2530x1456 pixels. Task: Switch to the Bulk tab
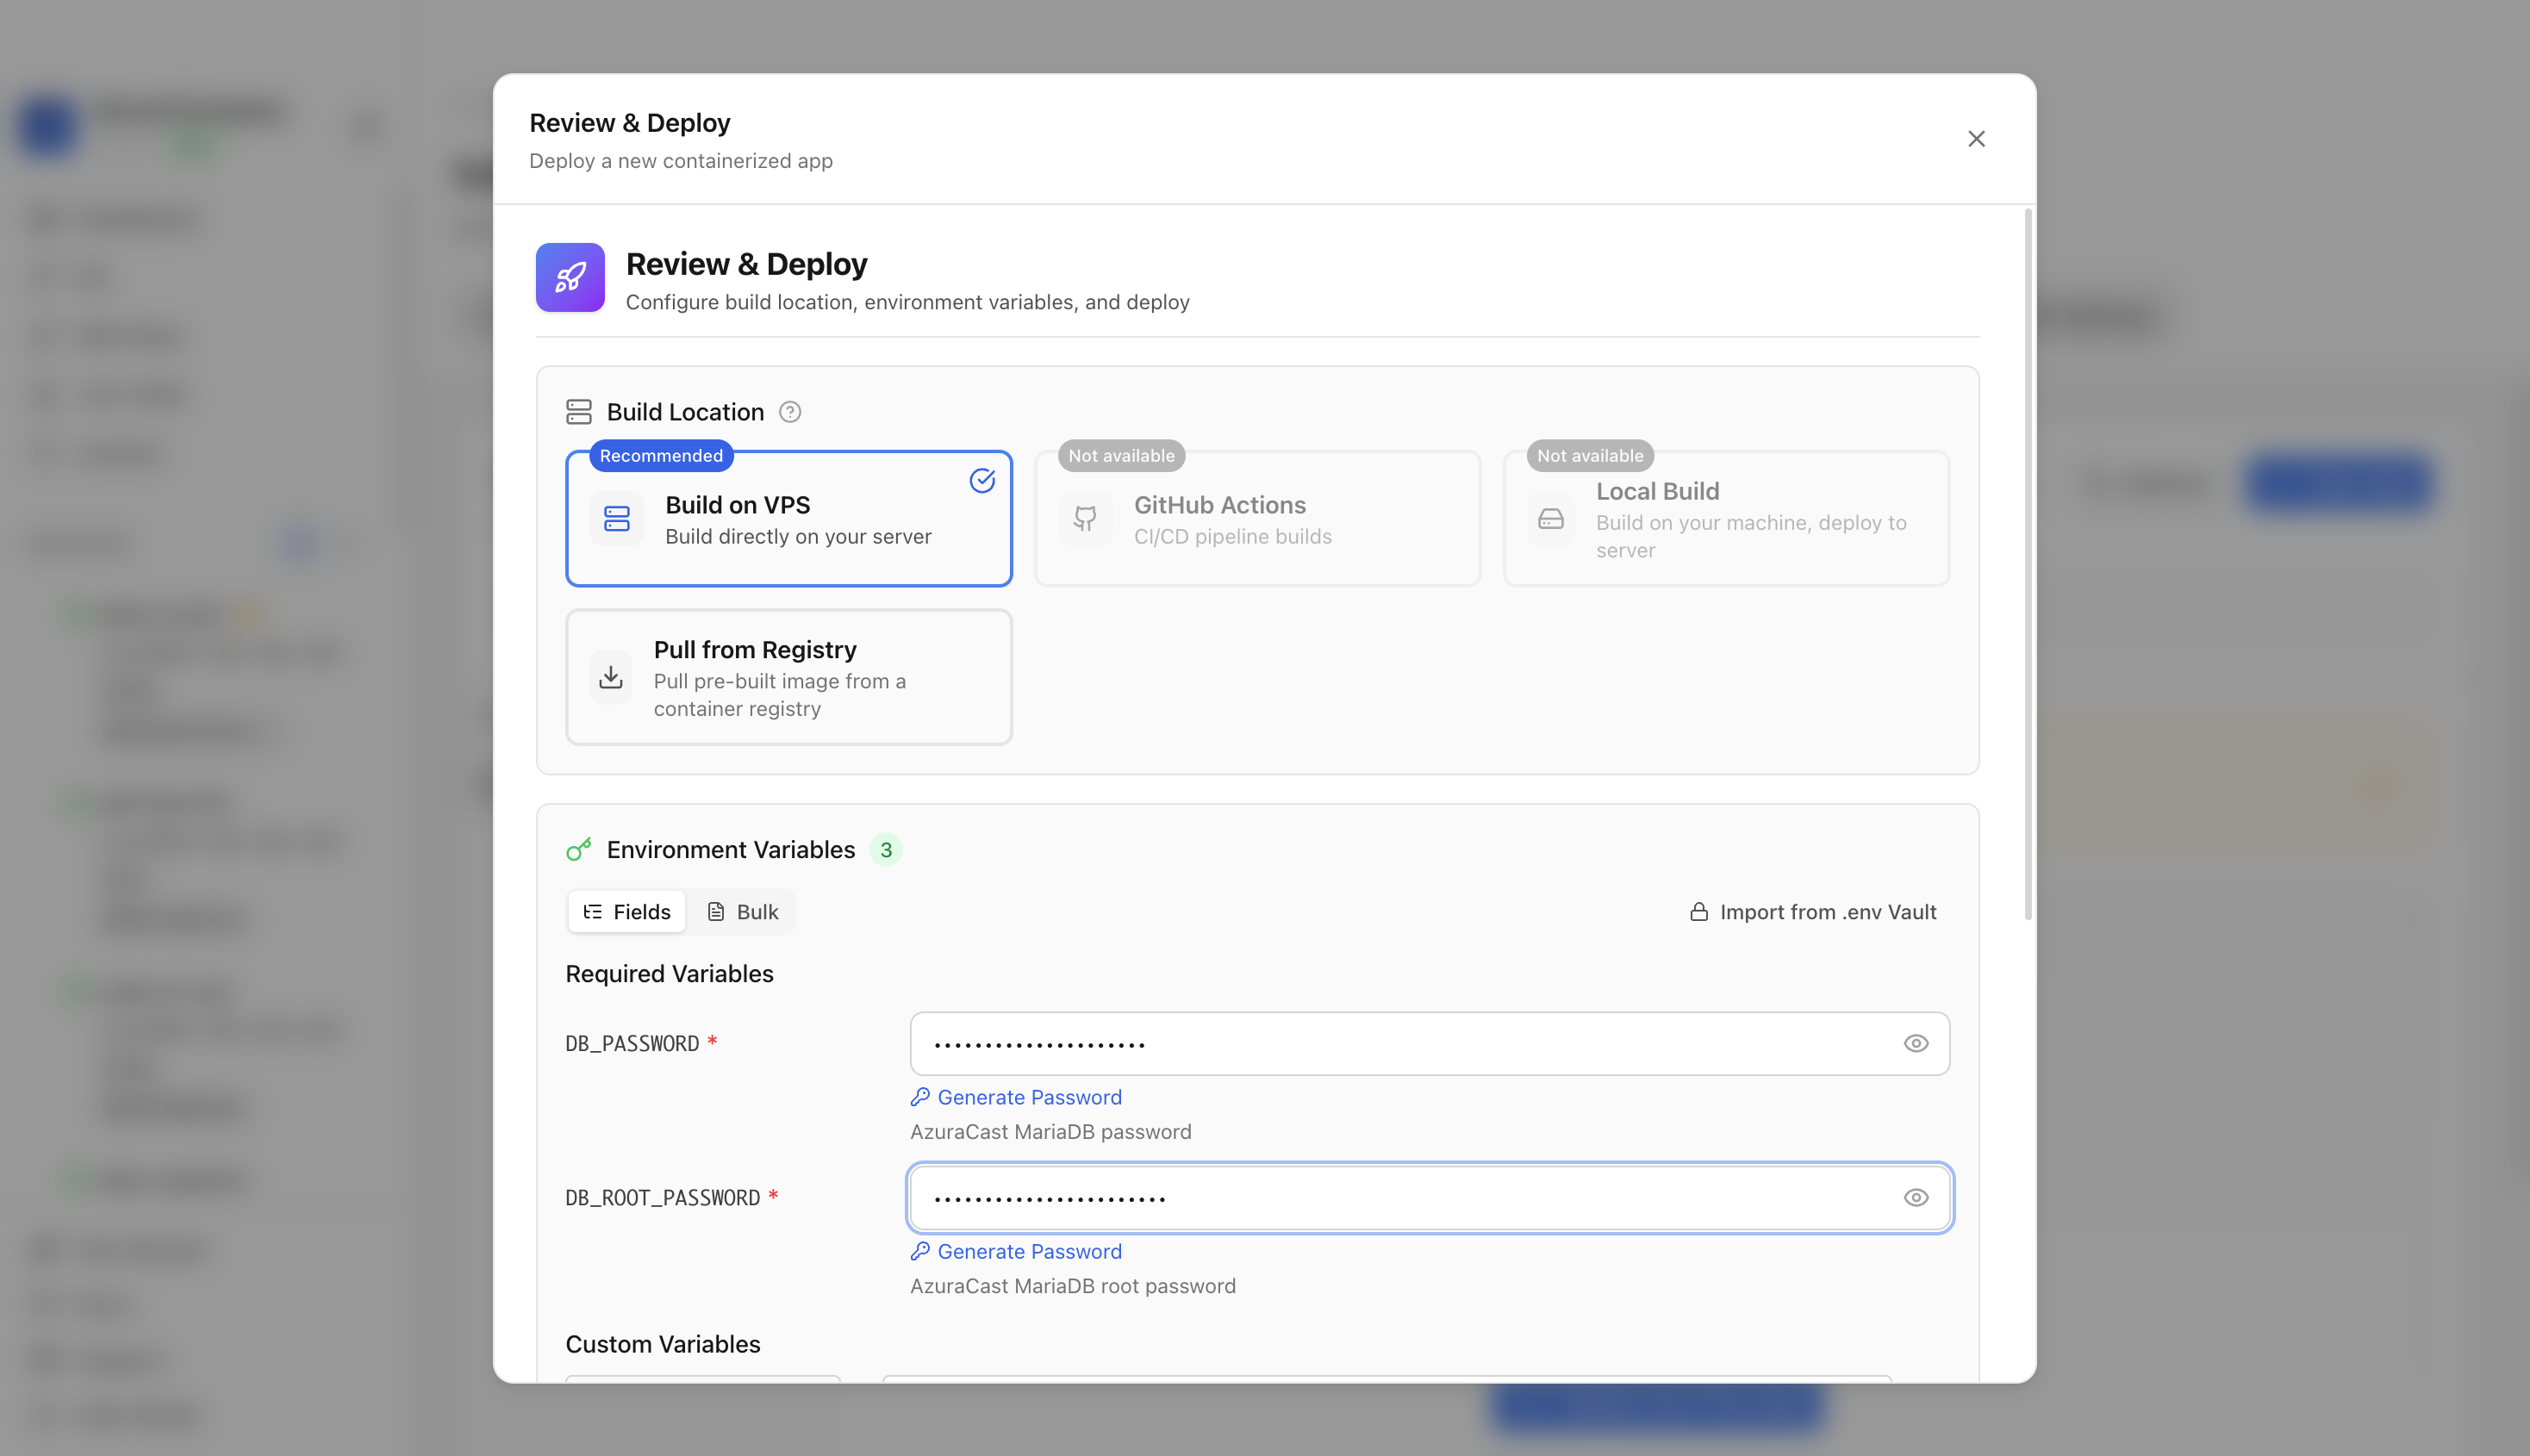coord(742,912)
